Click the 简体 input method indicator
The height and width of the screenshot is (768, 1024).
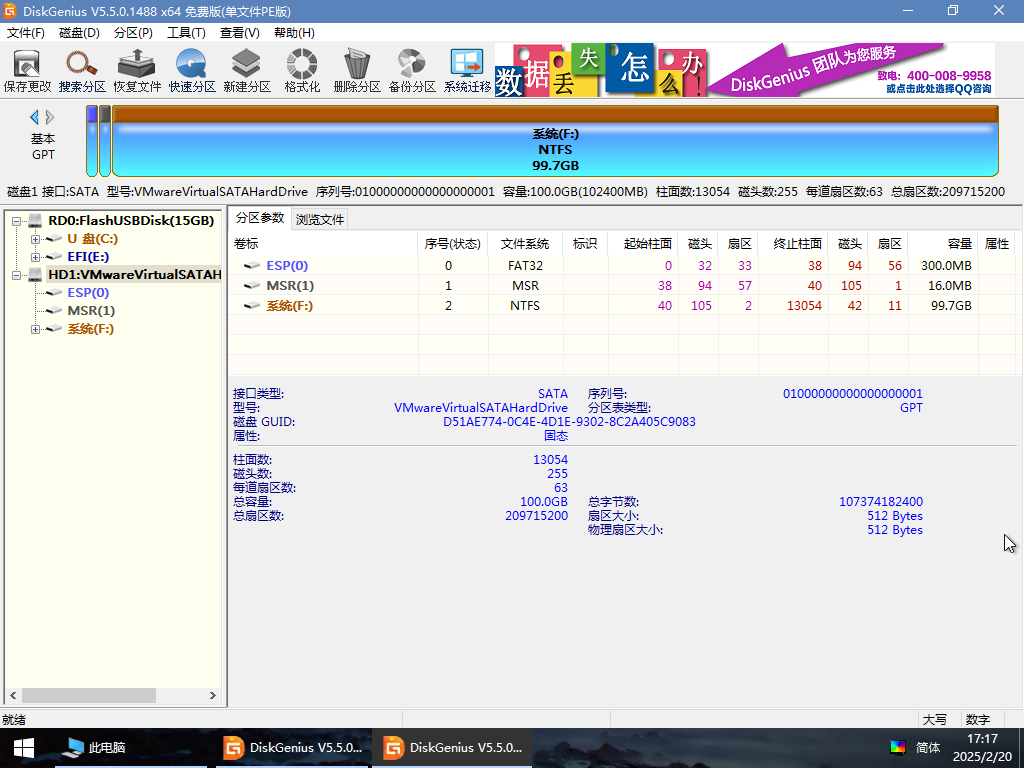(928, 748)
